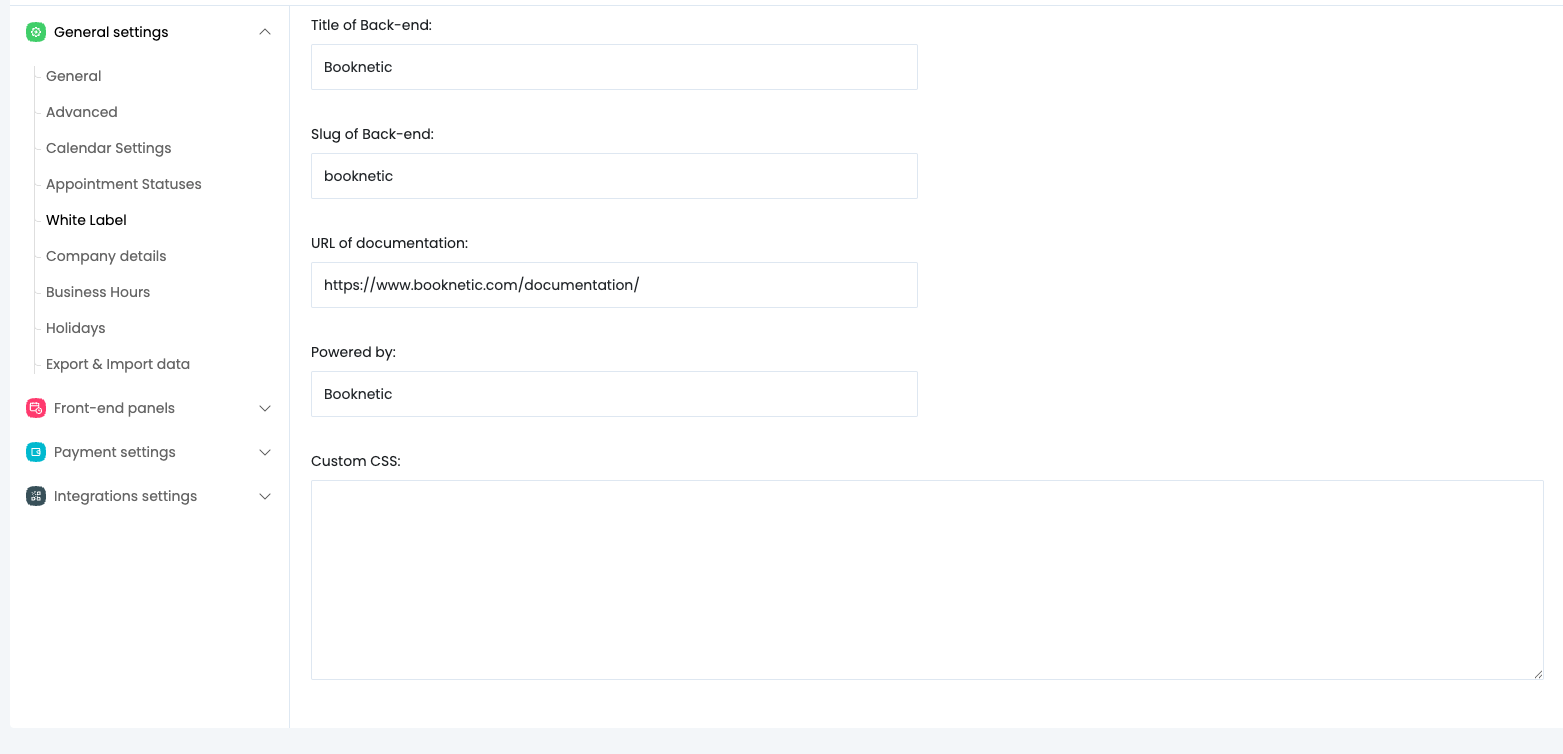Navigate to Business Hours
This screenshot has height=754, width=1563.
(x=98, y=292)
